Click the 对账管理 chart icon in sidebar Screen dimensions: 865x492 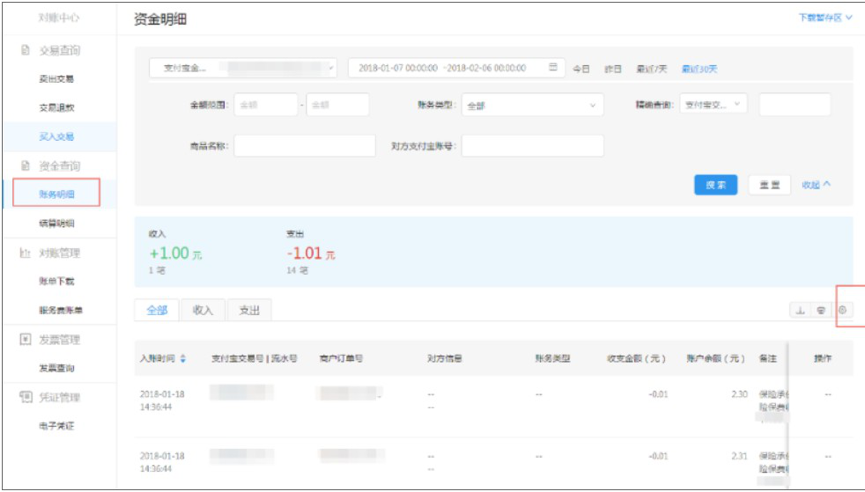(25, 253)
